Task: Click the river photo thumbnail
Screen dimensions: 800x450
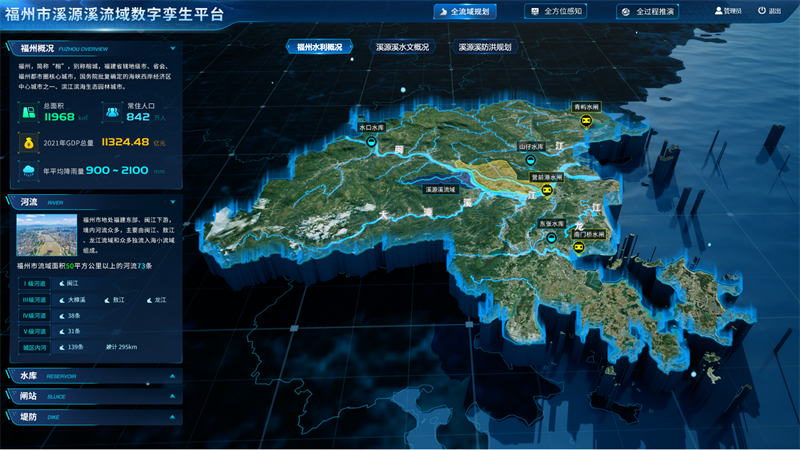Action: click(46, 234)
